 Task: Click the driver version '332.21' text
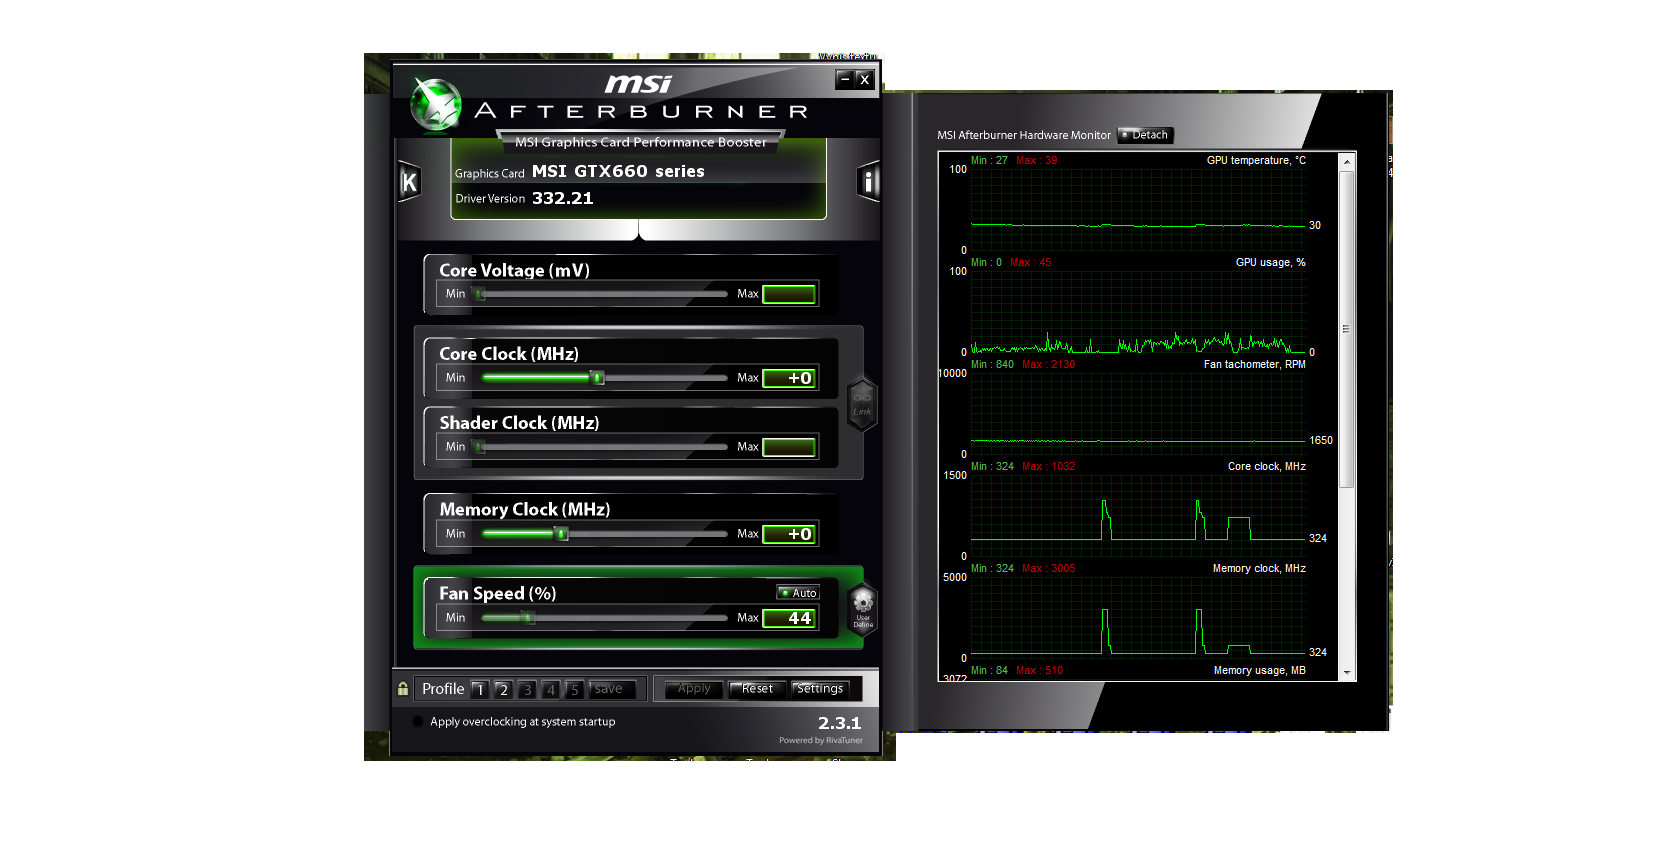(x=562, y=198)
